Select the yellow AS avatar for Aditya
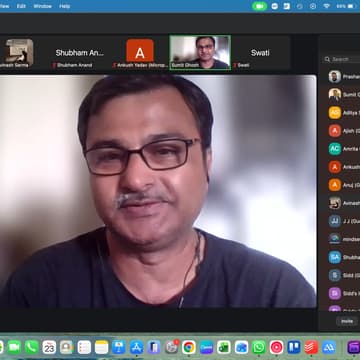 click(335, 113)
